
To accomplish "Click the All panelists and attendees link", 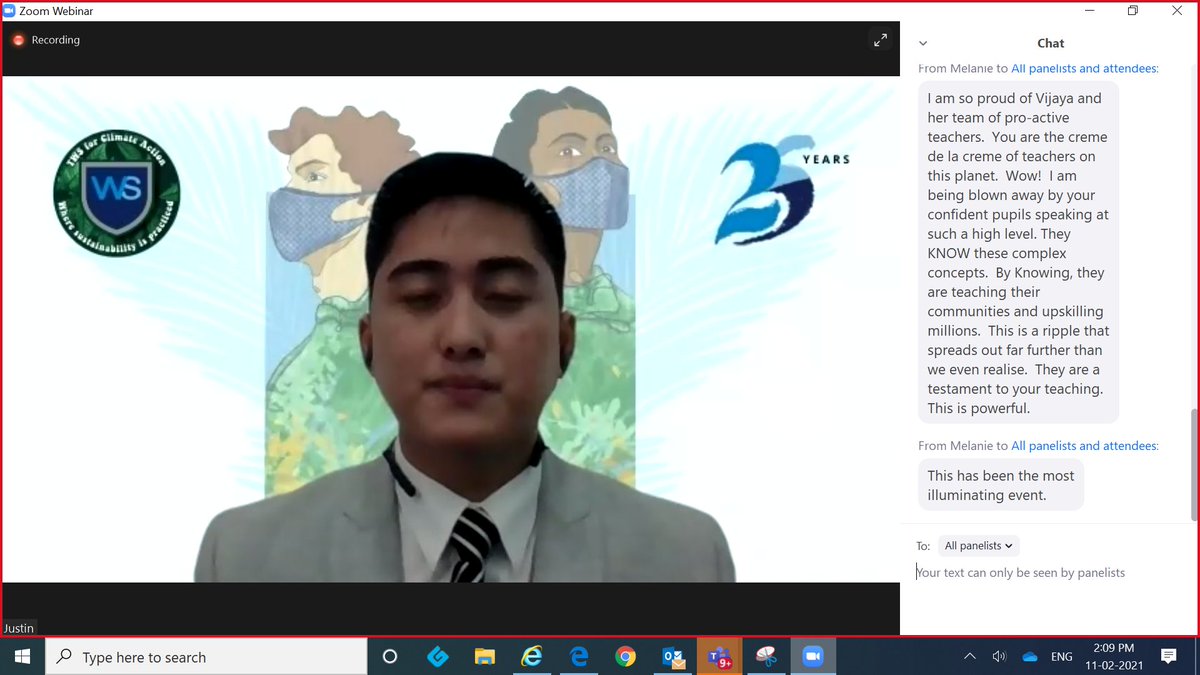I will pos(1084,68).
